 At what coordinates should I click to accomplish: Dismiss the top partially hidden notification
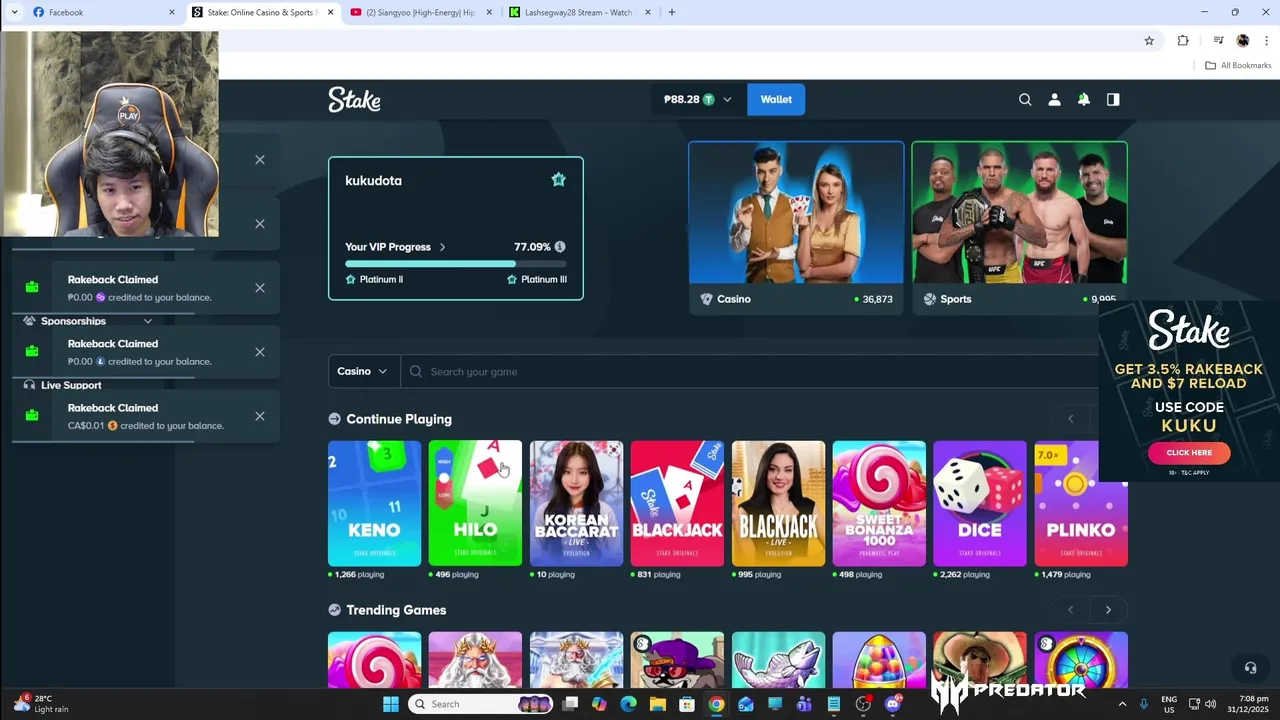click(x=260, y=160)
